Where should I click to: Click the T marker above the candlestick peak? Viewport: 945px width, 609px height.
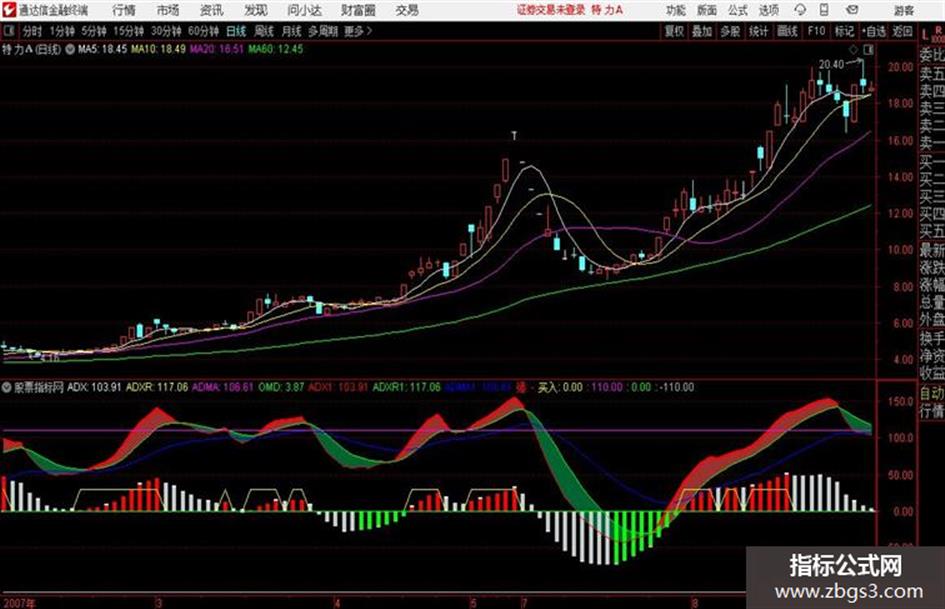(x=514, y=136)
